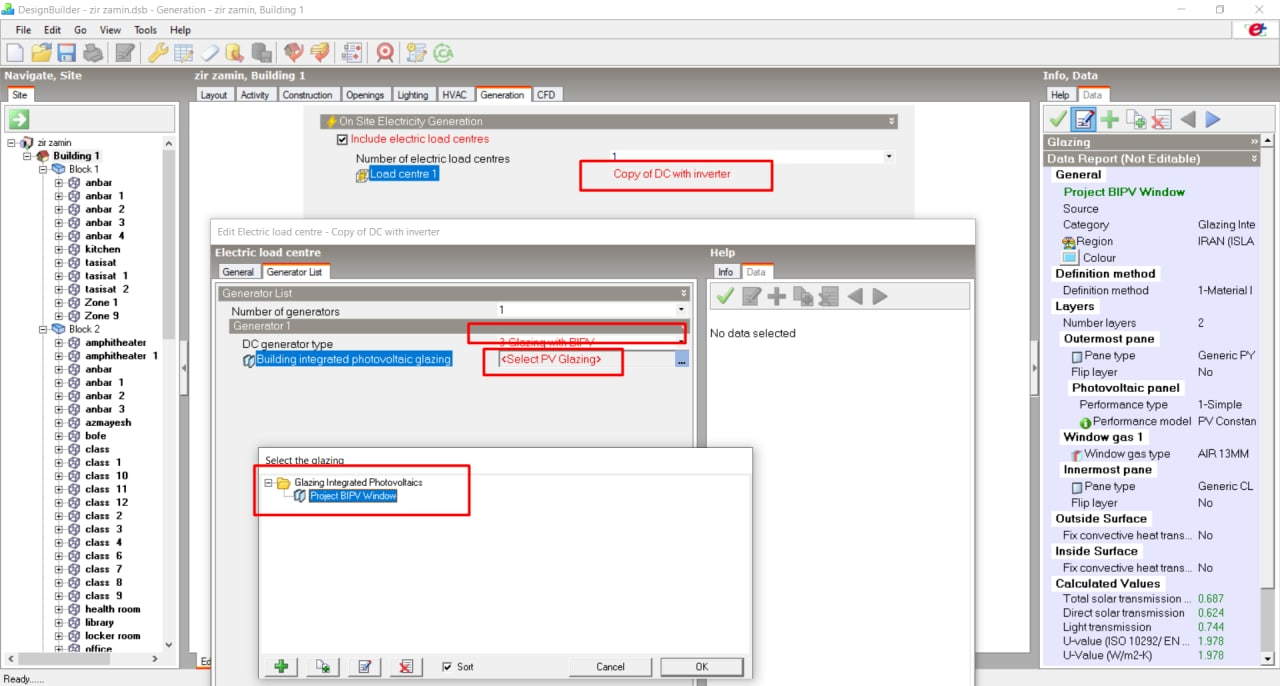Toggle the Sort checkbox
The width and height of the screenshot is (1280, 686).
click(447, 667)
